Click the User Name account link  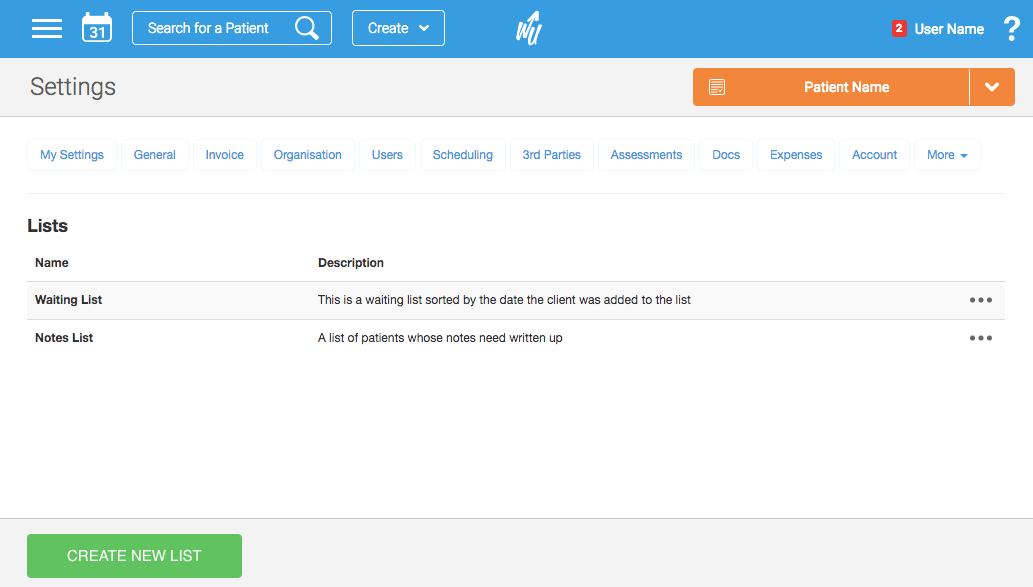949,29
